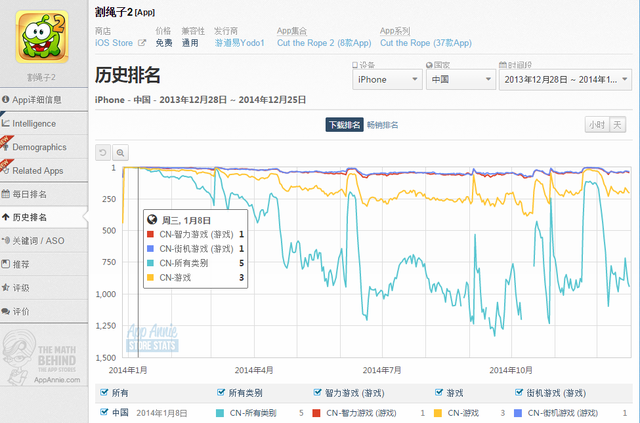Open the Cut the Rope 2 (8款App) collection link
The height and width of the screenshot is (423, 640).
[x=324, y=43]
